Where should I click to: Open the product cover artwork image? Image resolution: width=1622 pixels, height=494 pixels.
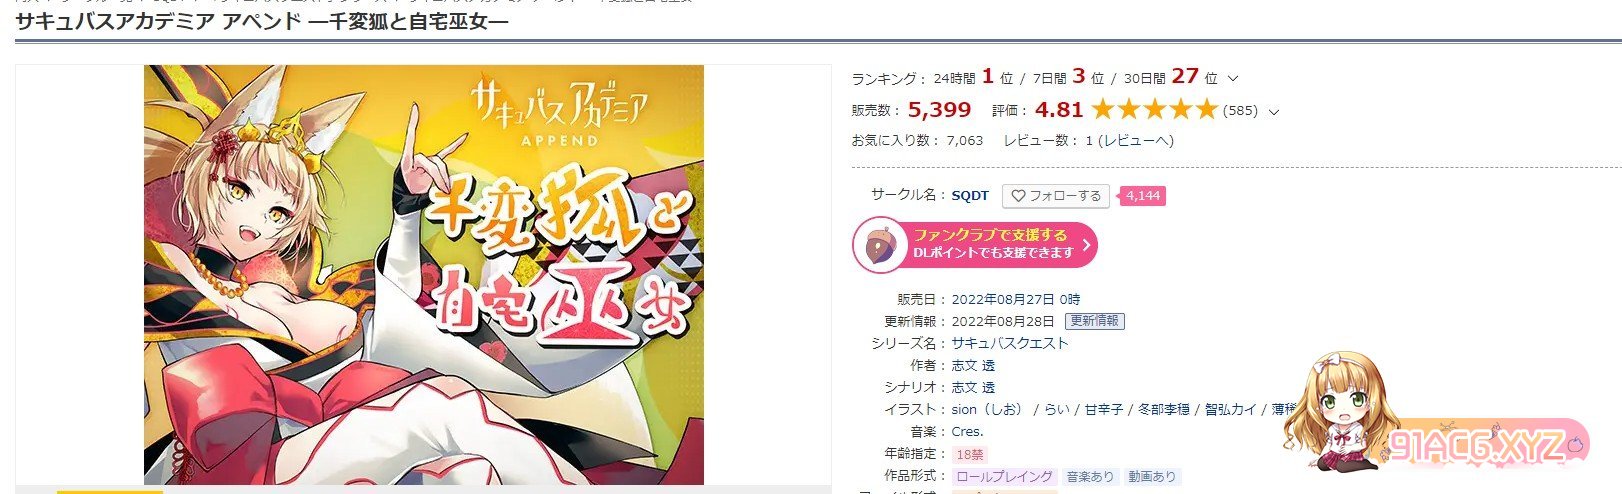click(424, 275)
